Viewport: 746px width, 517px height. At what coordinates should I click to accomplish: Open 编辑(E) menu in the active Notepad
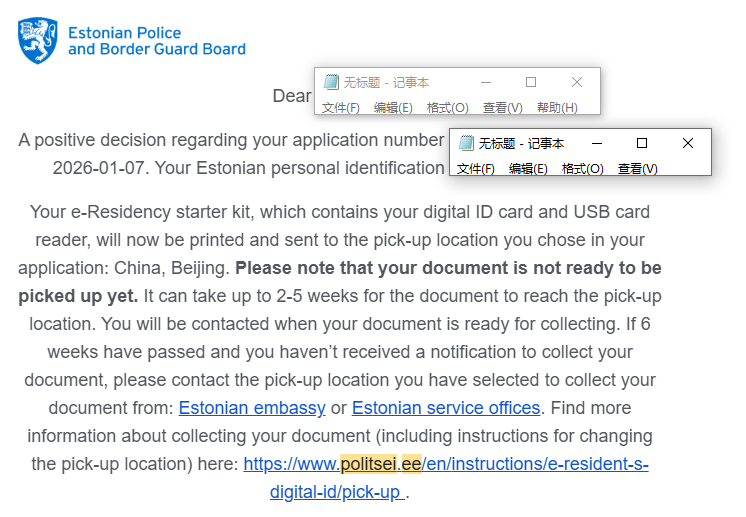pyautogui.click(x=528, y=169)
